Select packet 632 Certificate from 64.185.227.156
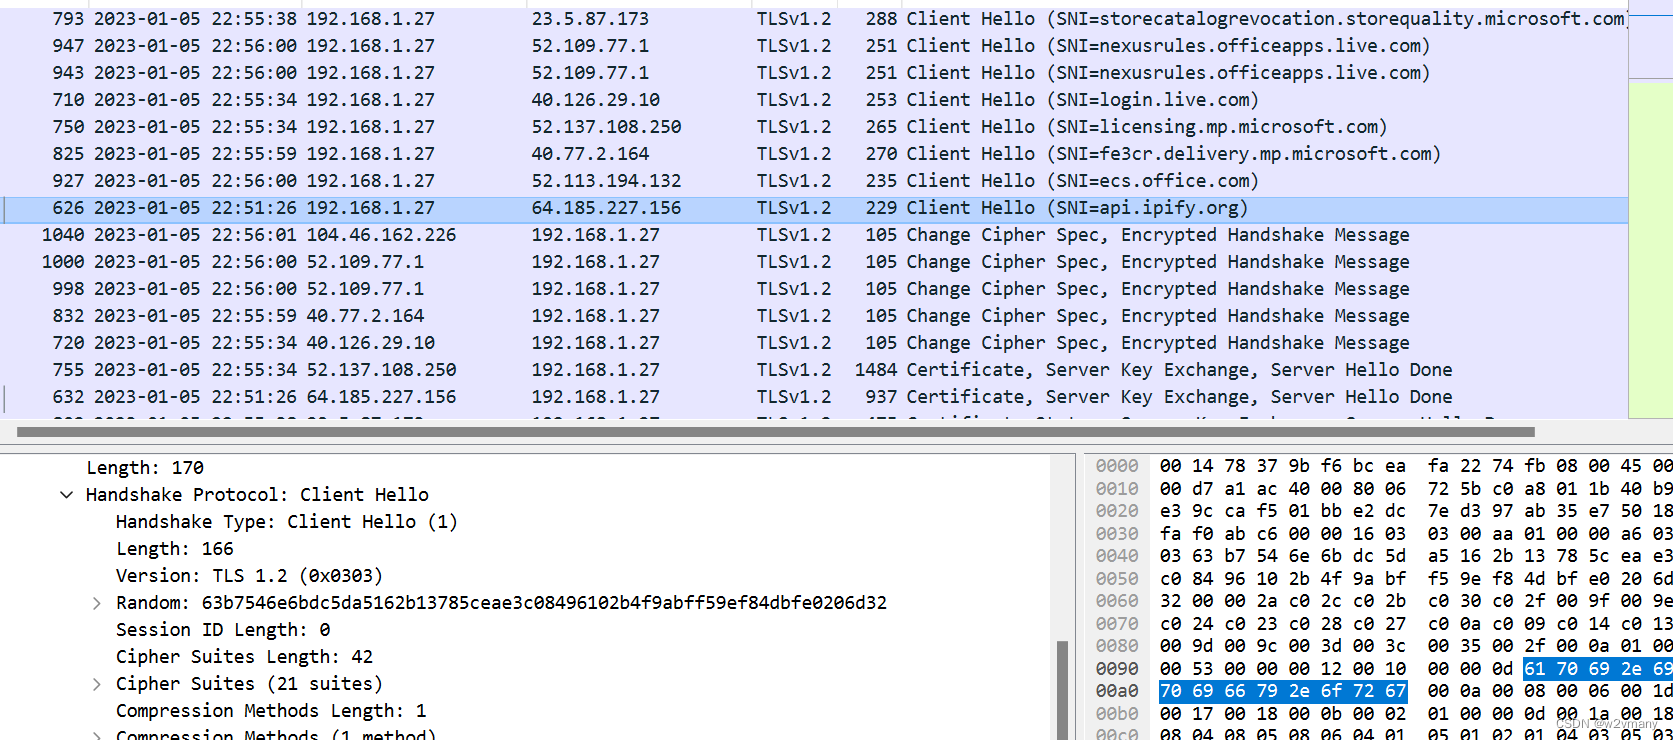 (814, 397)
